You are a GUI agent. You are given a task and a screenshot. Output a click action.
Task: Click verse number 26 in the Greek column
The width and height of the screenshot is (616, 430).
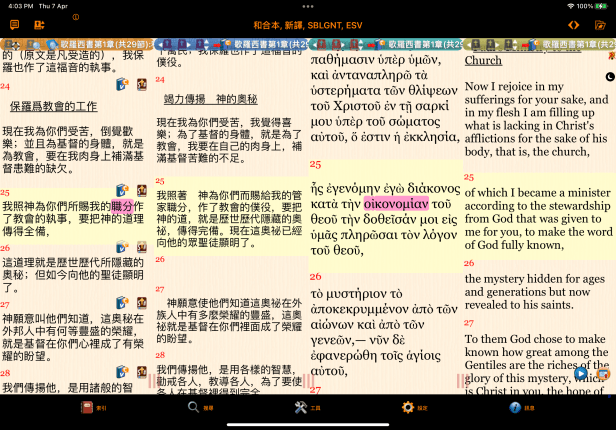(x=315, y=276)
